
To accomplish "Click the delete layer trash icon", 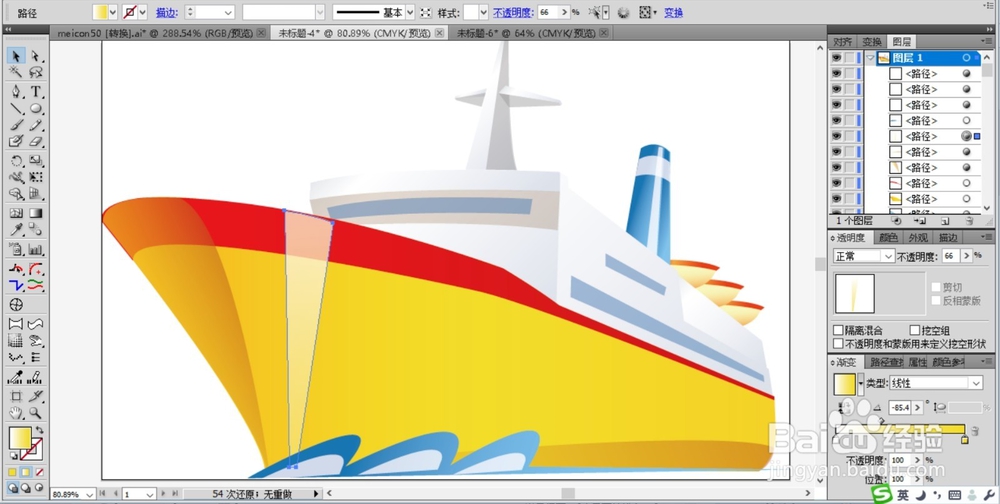I will pyautogui.click(x=969, y=221).
